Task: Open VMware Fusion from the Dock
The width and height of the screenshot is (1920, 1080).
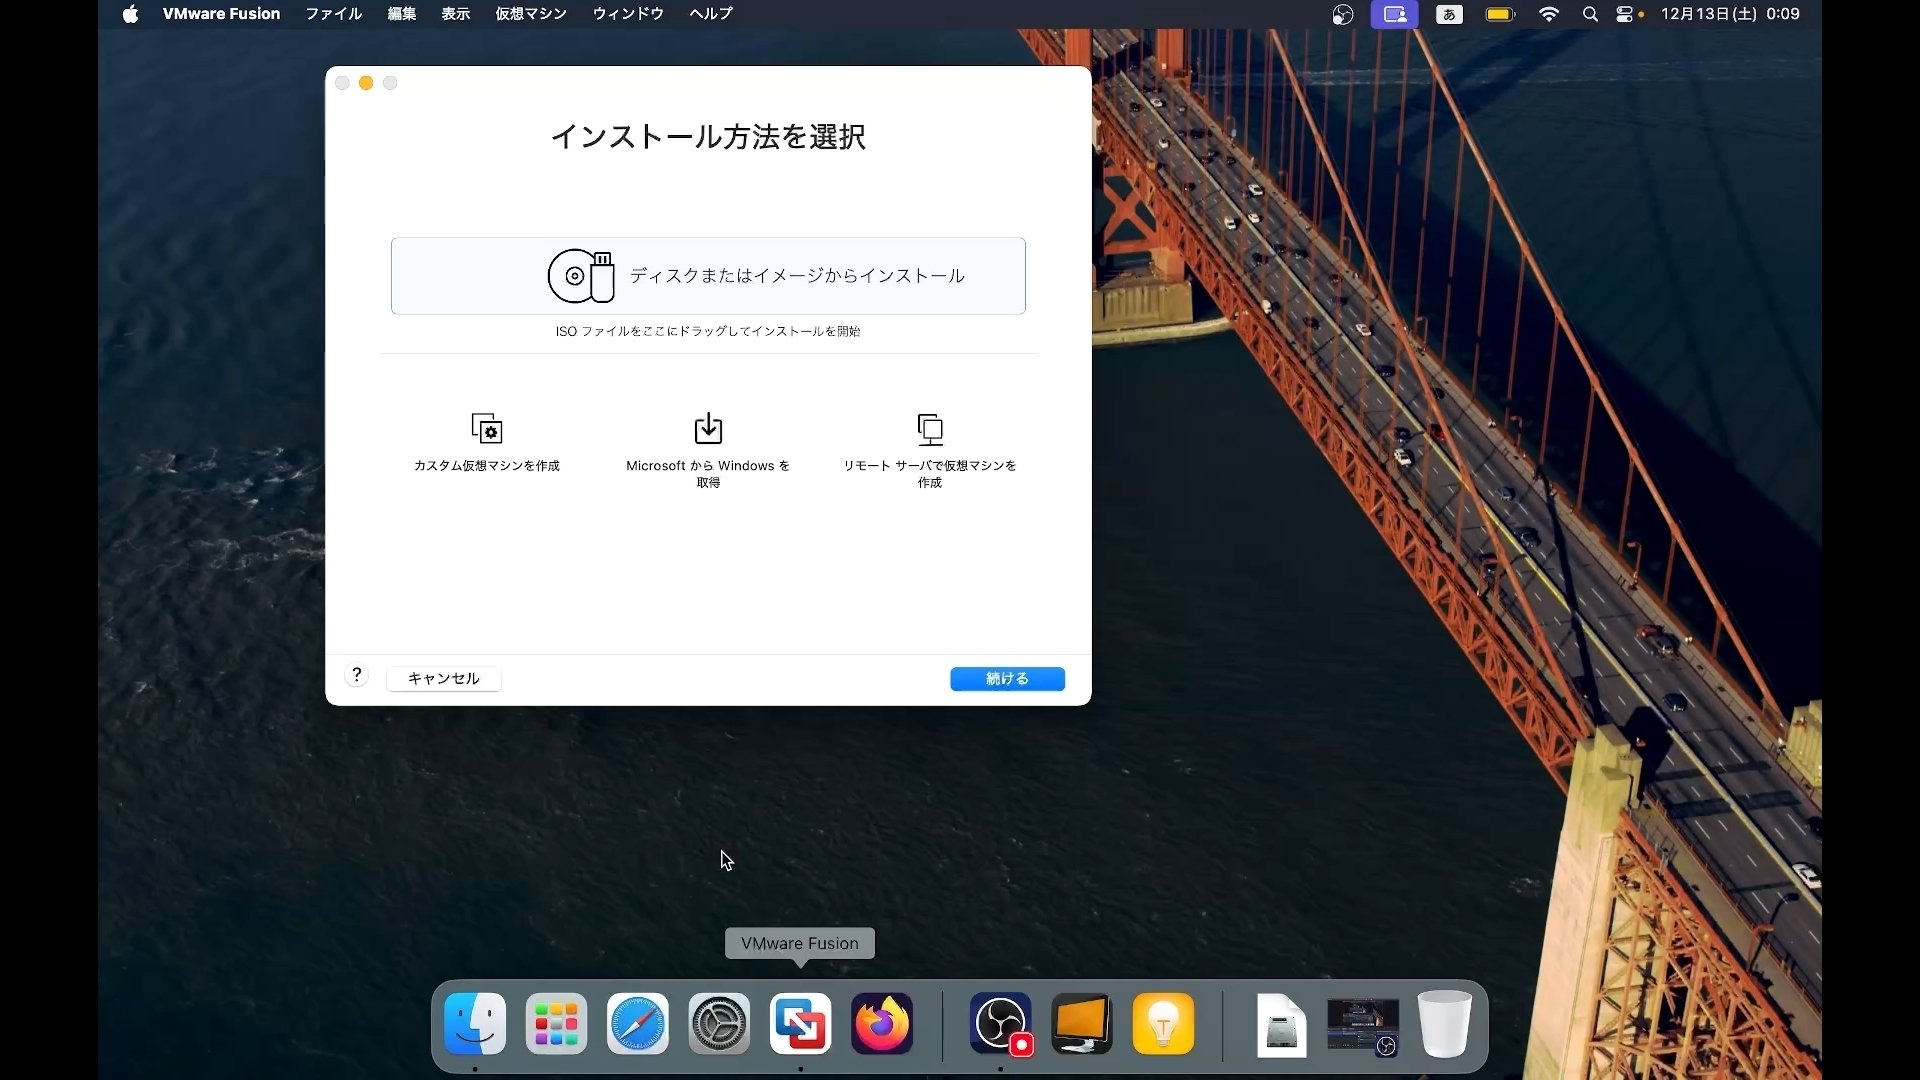Action: coord(799,1024)
